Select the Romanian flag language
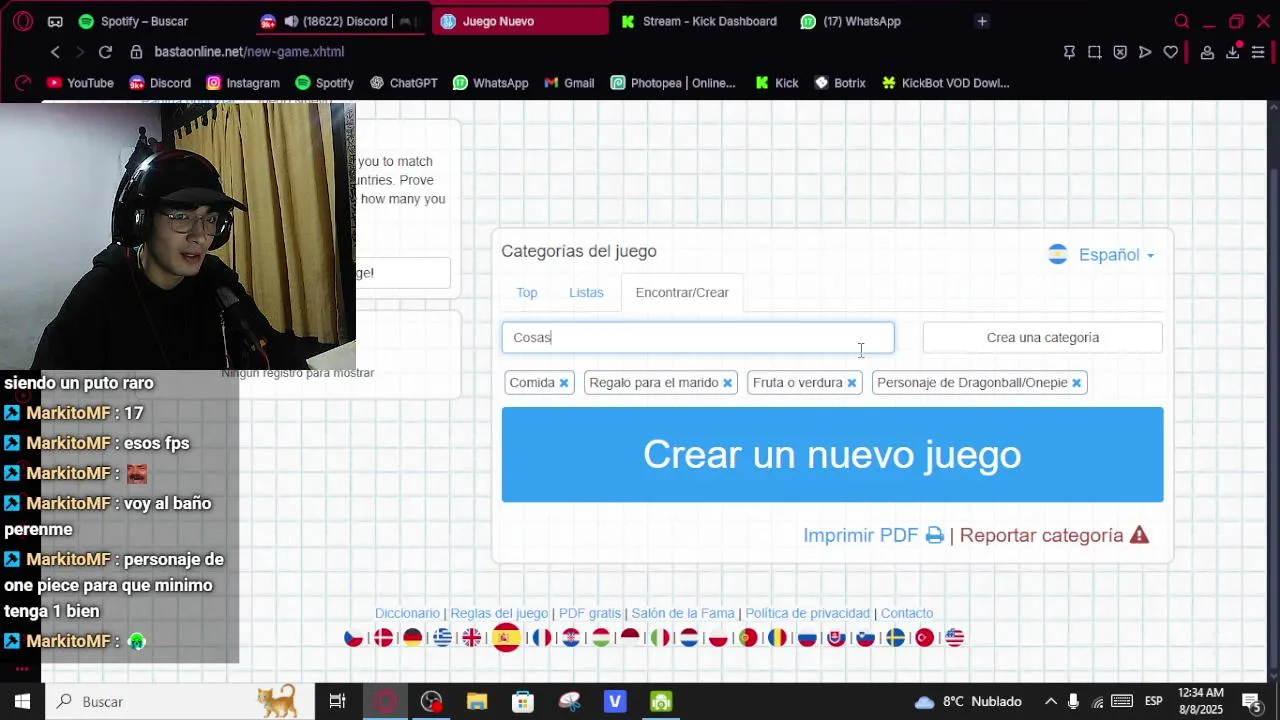Screen dimensions: 1280x720 (777, 638)
